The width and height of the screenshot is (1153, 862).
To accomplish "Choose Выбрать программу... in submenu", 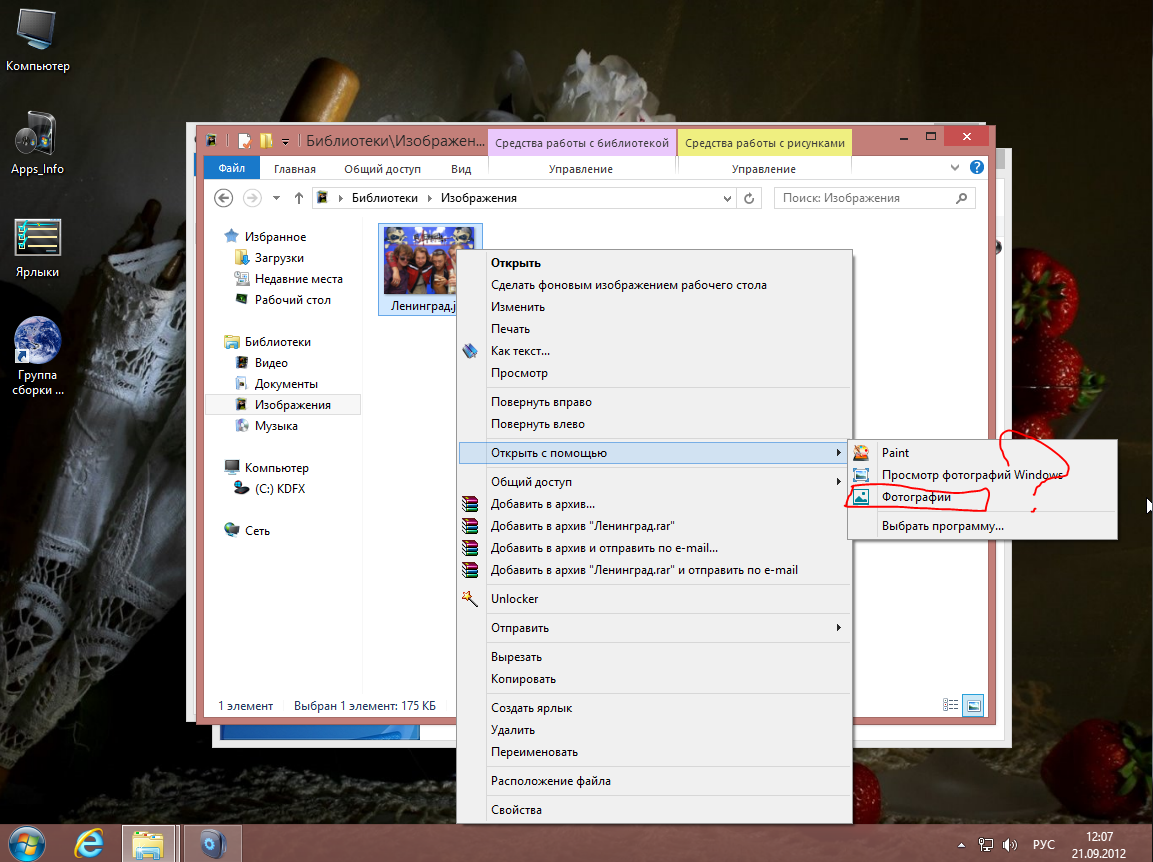I will click(982, 526).
